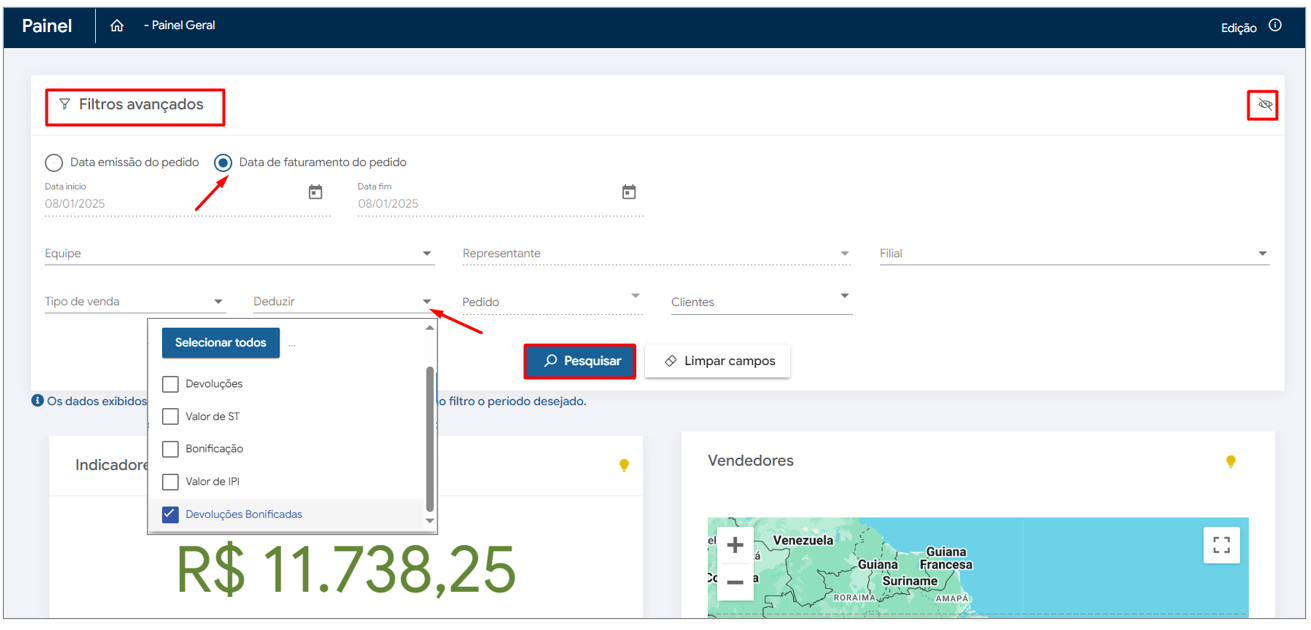This screenshot has height=630, width=1311.
Task: Open the Data fim calendar icon
Action: 629,192
